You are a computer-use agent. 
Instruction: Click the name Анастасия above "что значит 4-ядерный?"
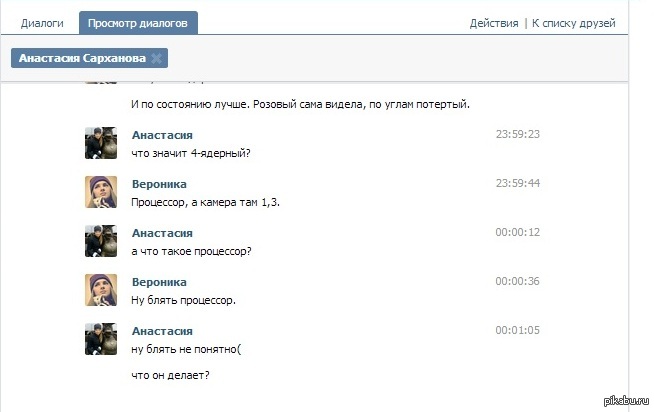pos(162,135)
